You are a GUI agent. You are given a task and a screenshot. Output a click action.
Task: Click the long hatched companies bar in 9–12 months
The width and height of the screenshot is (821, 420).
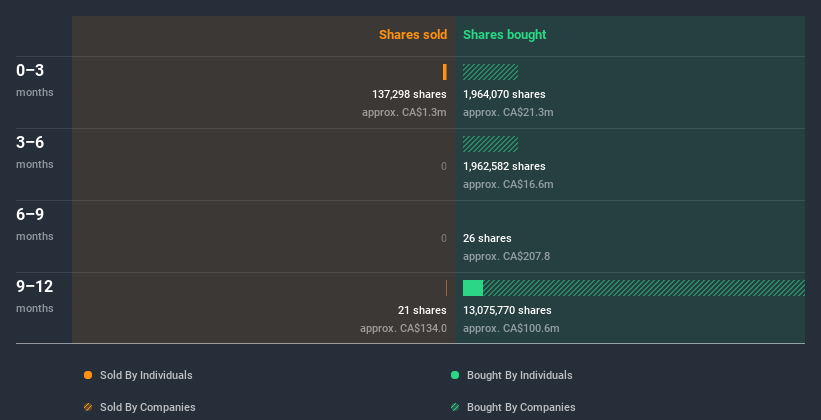click(x=644, y=288)
